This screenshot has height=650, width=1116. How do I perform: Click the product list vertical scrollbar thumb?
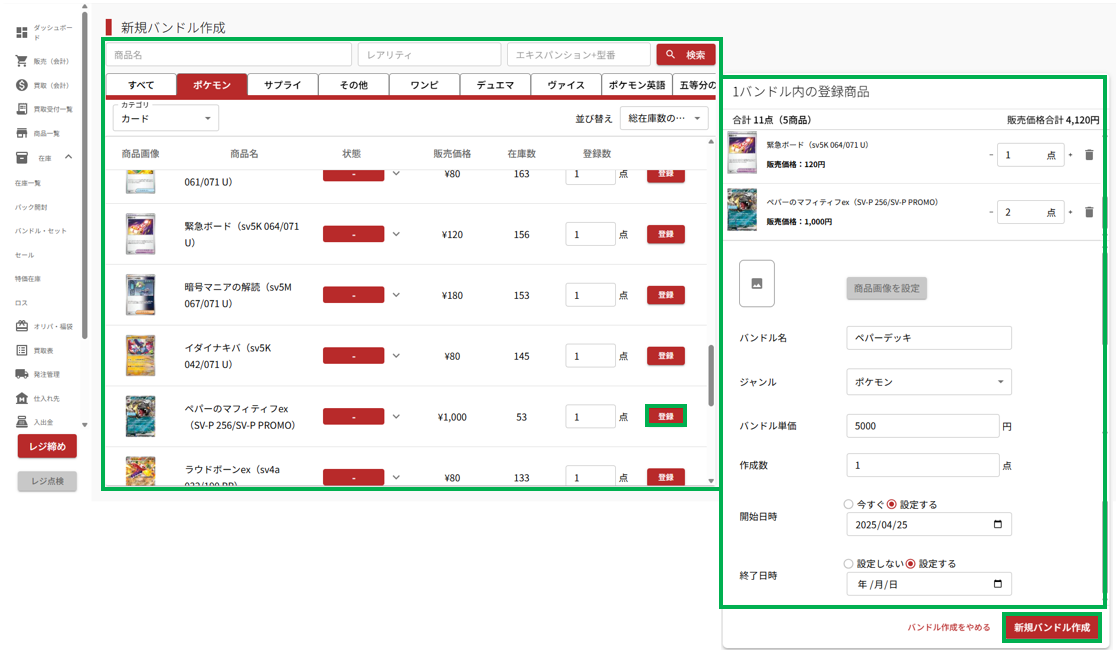(710, 376)
